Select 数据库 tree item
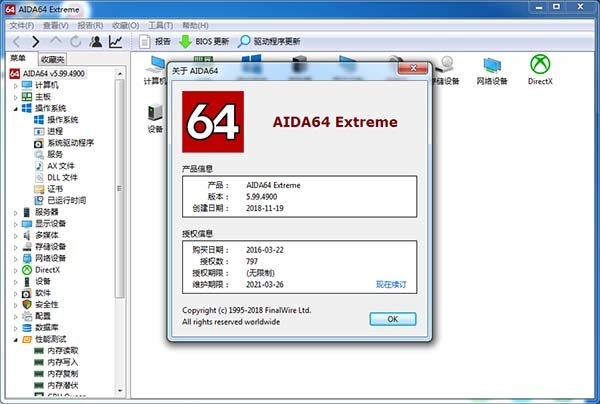The image size is (600, 404). pos(40,327)
